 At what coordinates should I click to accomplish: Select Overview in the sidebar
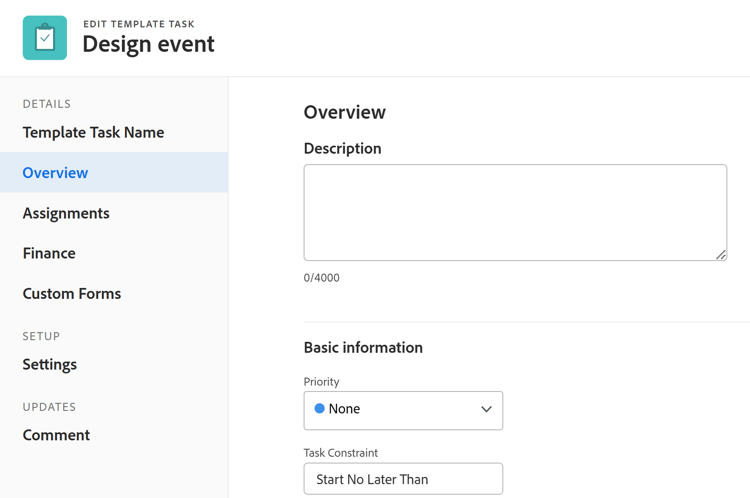coord(55,173)
